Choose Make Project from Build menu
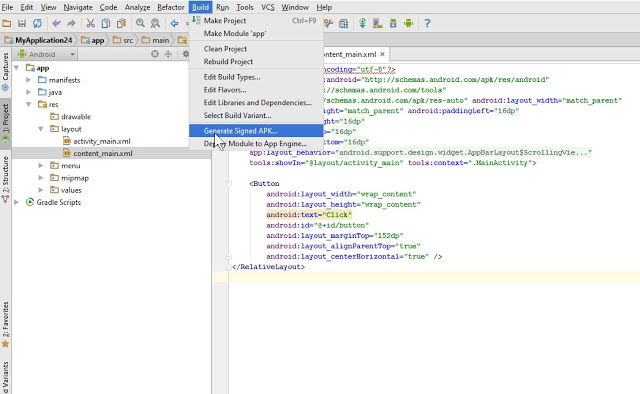This screenshot has width=640, height=394. point(256,20)
